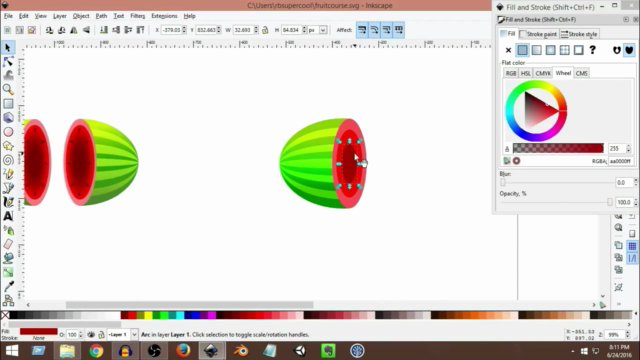Select the Zoom magnifier tool
The image size is (640, 360).
click(8, 89)
